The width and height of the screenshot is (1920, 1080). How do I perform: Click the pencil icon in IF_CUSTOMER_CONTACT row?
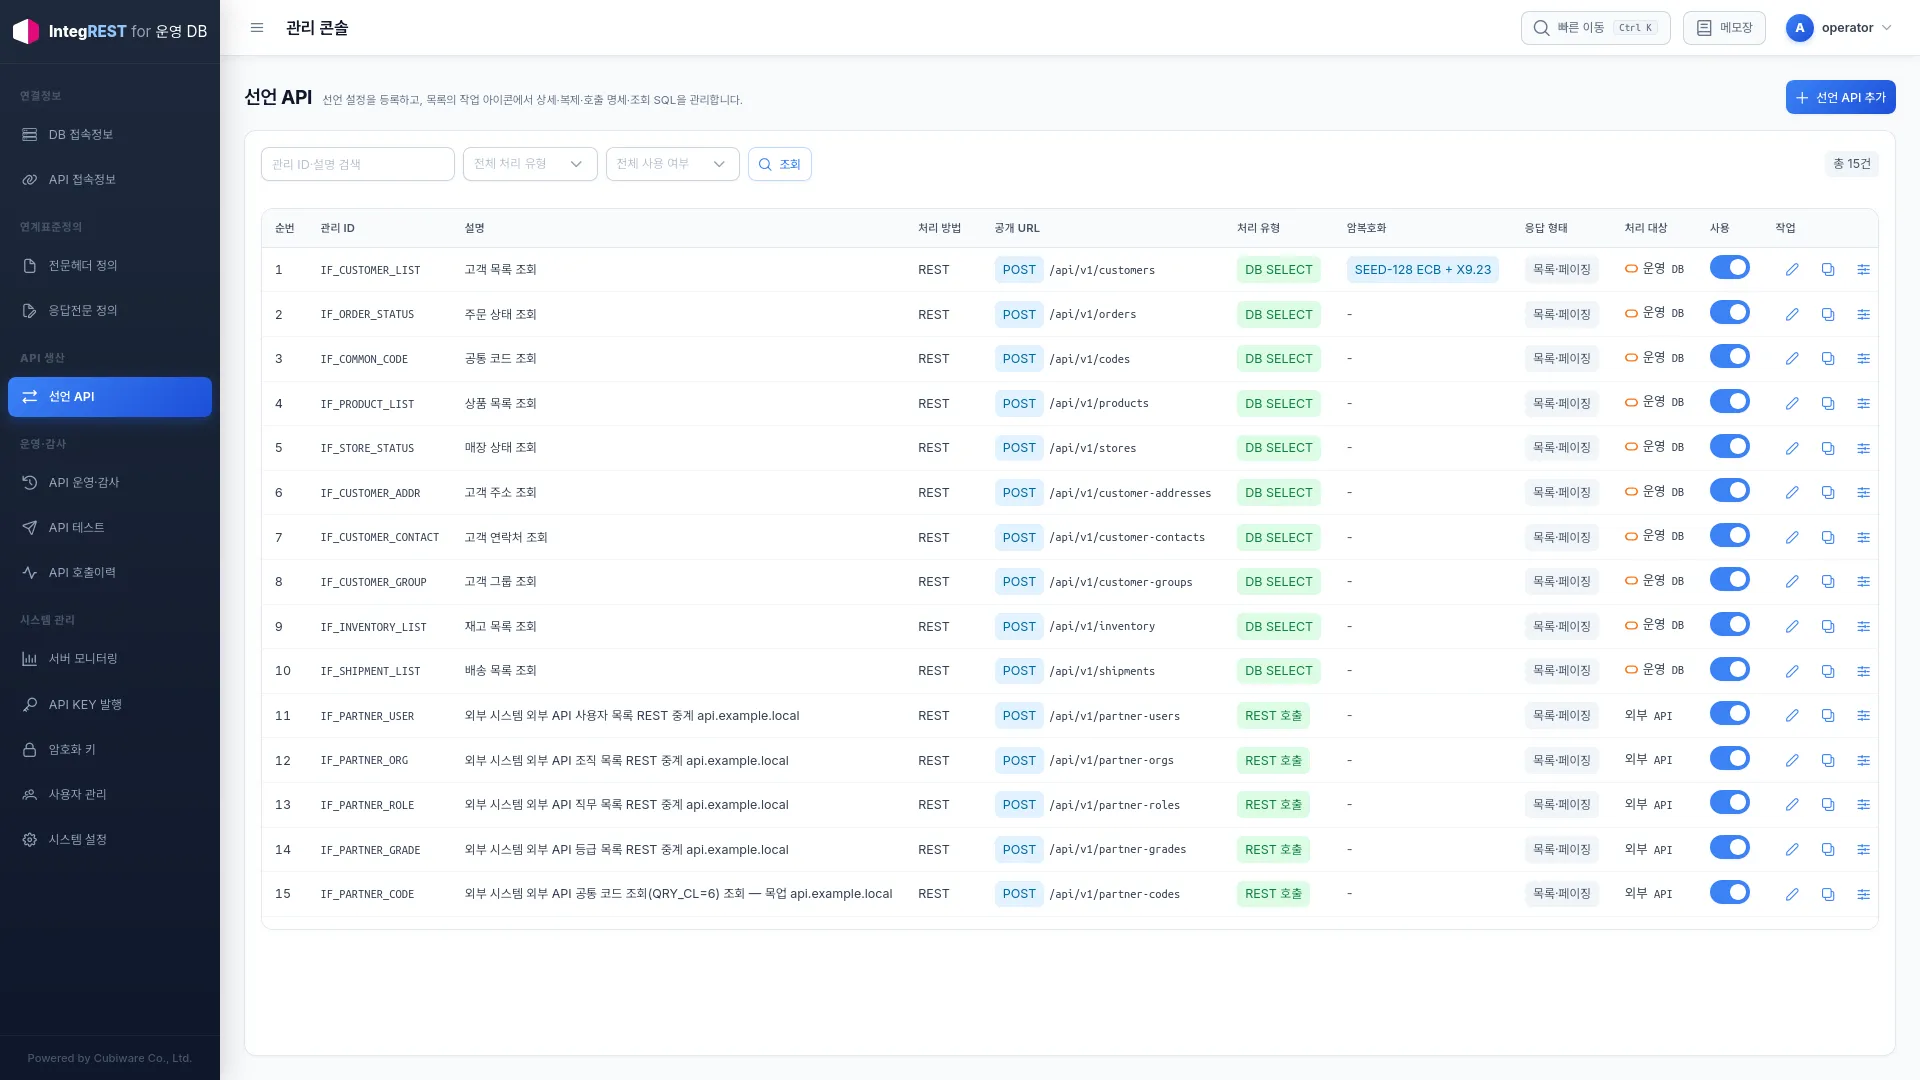[1792, 537]
